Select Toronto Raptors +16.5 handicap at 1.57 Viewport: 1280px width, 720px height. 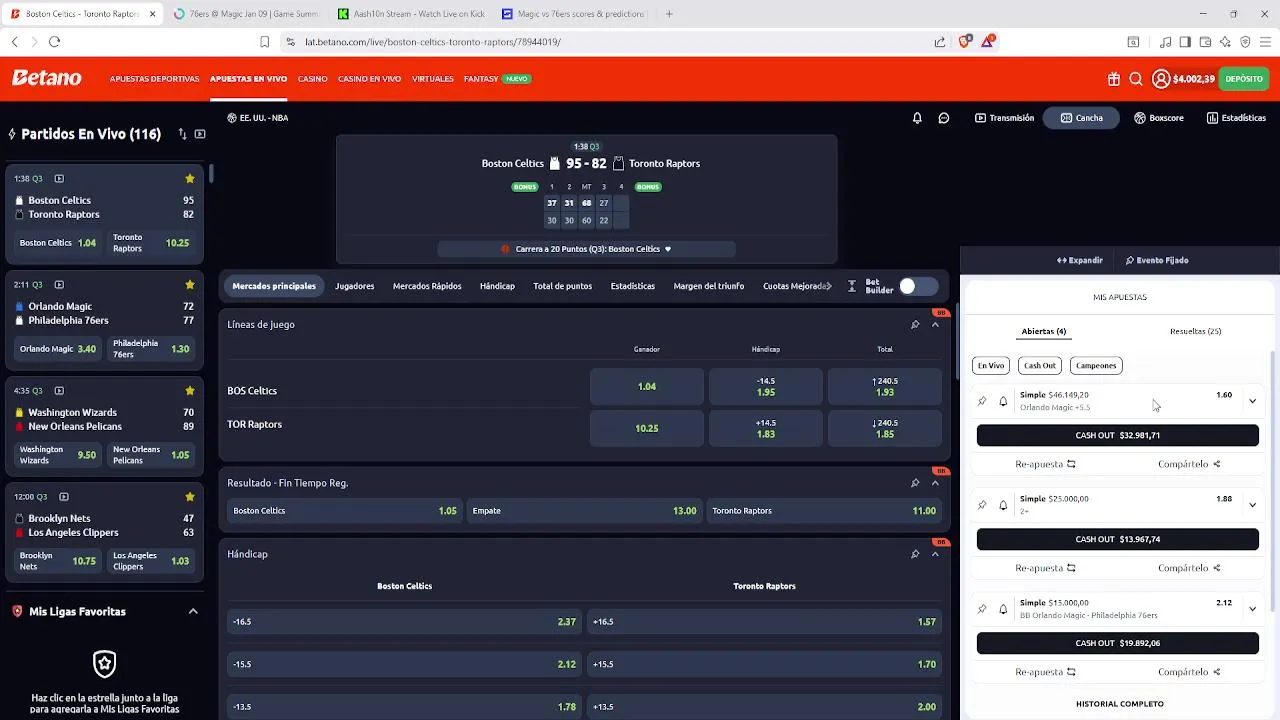click(764, 622)
